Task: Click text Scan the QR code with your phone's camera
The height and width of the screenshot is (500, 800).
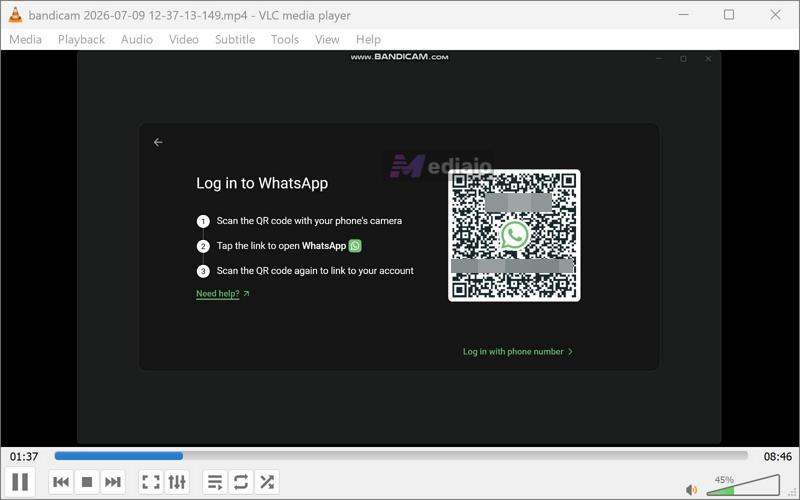Action: pyautogui.click(x=309, y=221)
